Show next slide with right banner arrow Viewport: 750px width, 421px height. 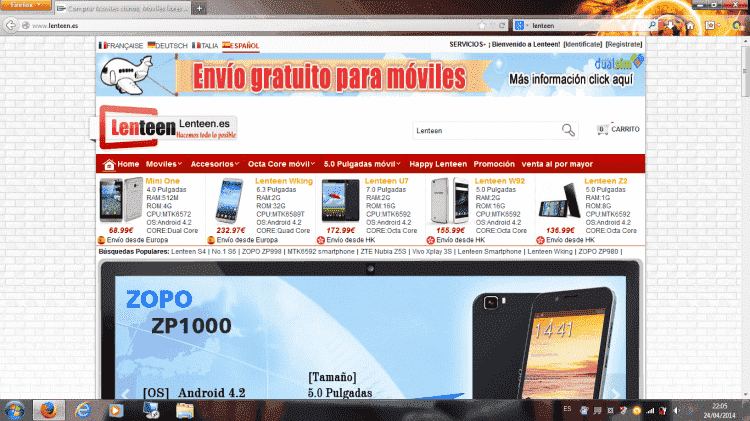click(616, 393)
